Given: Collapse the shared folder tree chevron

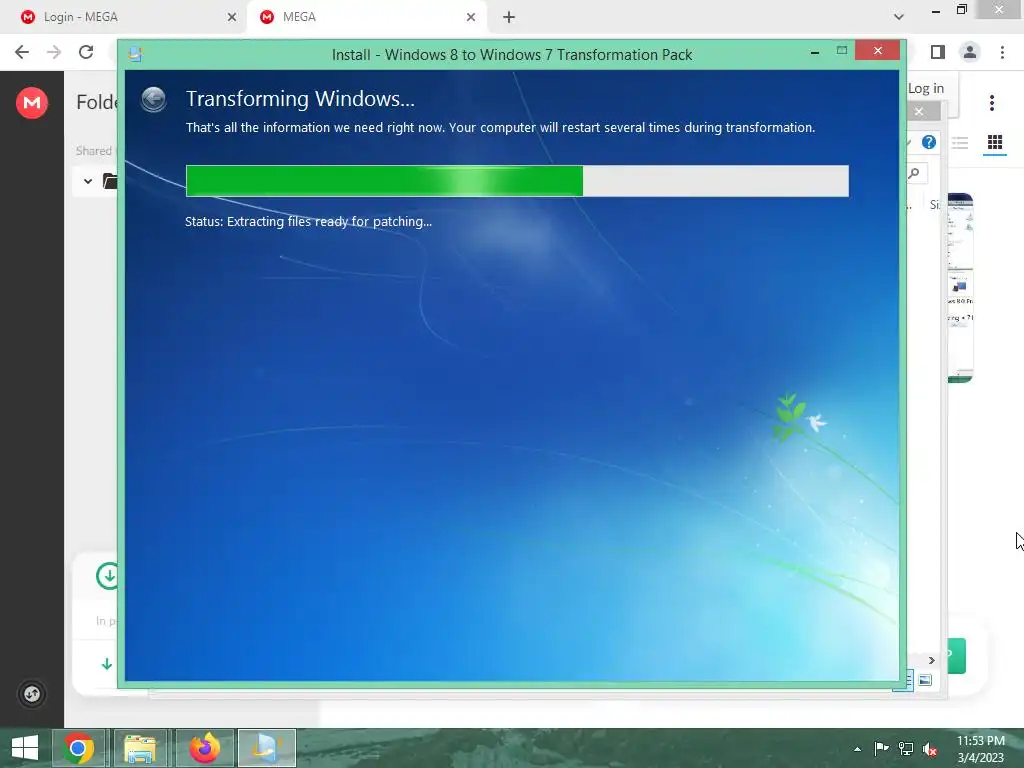Looking at the screenshot, I should pos(88,181).
